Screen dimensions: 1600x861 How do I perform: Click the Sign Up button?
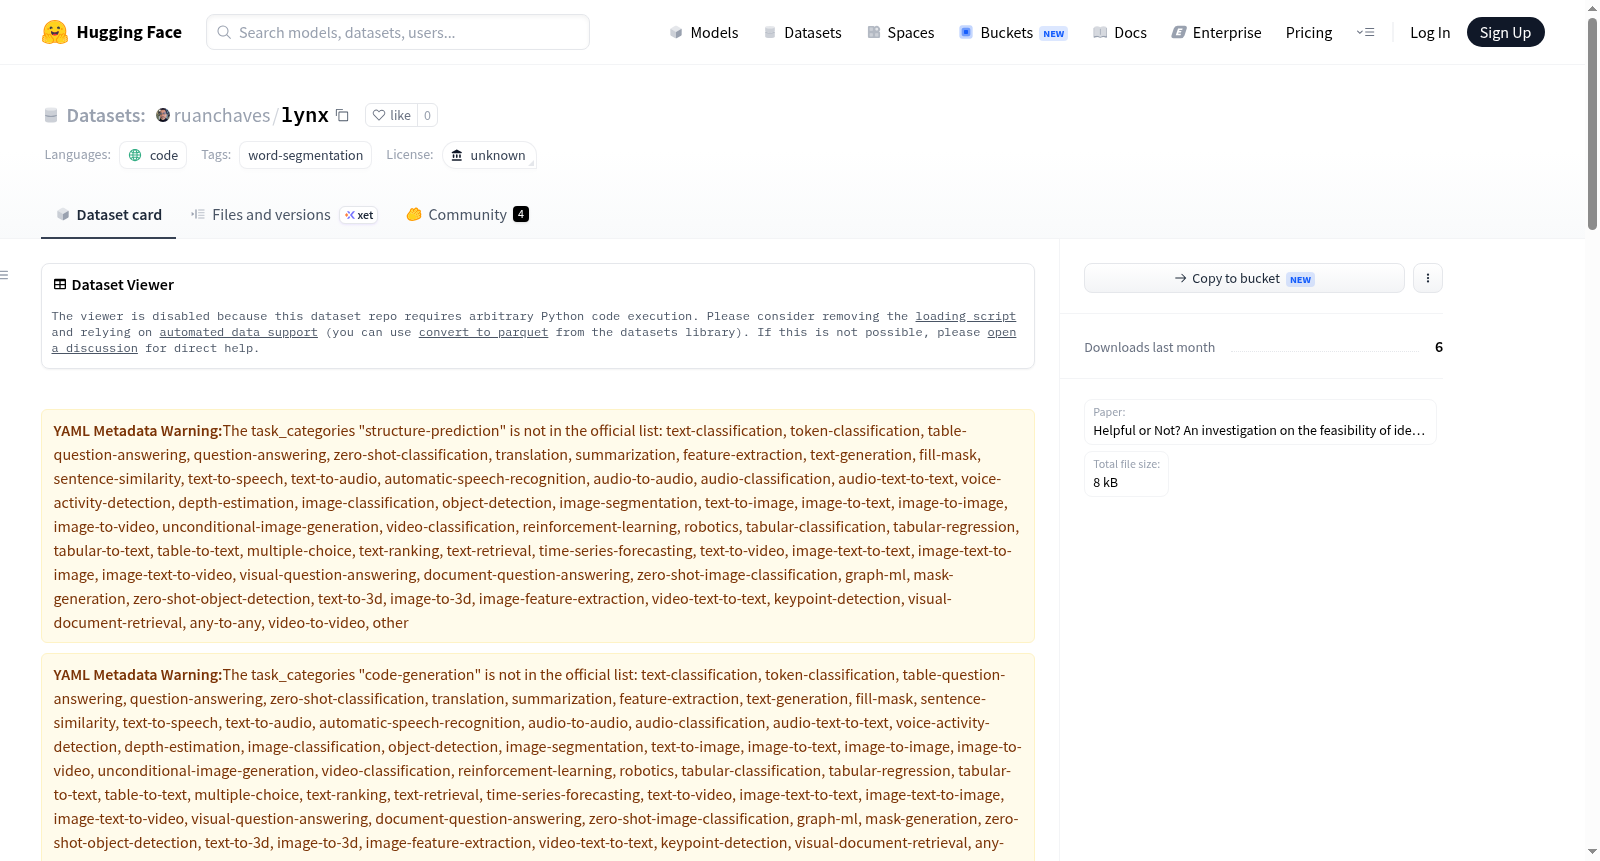coord(1505,32)
